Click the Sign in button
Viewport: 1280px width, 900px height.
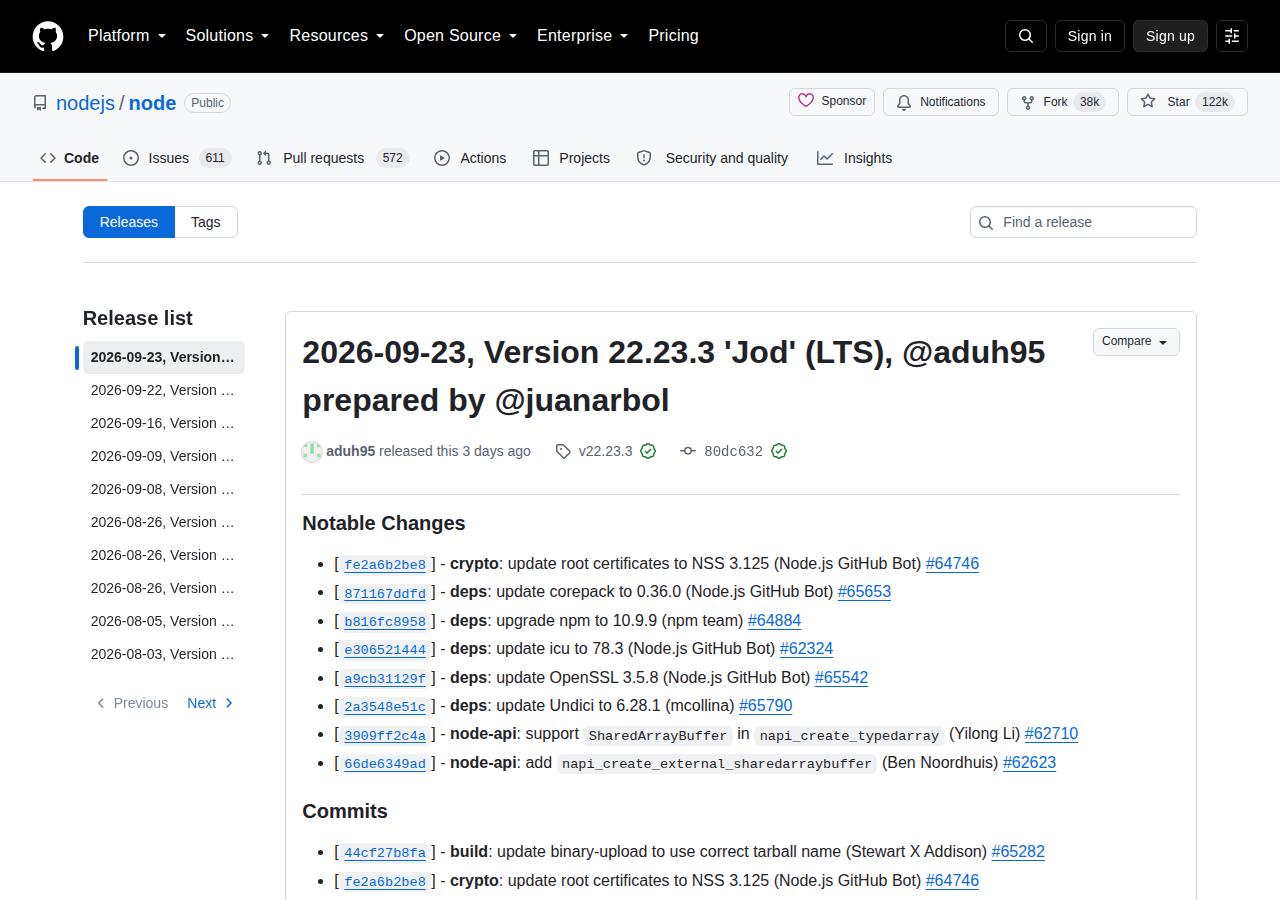[x=1089, y=36]
